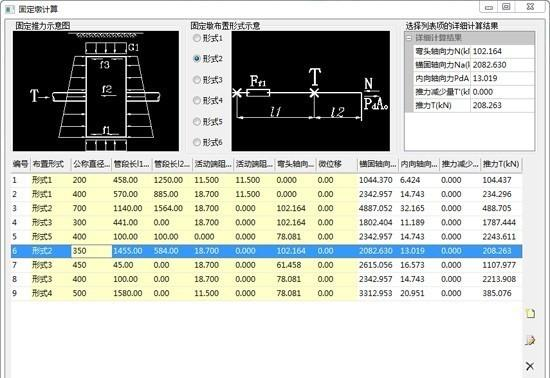
Task: Click 内向轴向力PdA value 13.019 in results panel
Action: [502, 79]
